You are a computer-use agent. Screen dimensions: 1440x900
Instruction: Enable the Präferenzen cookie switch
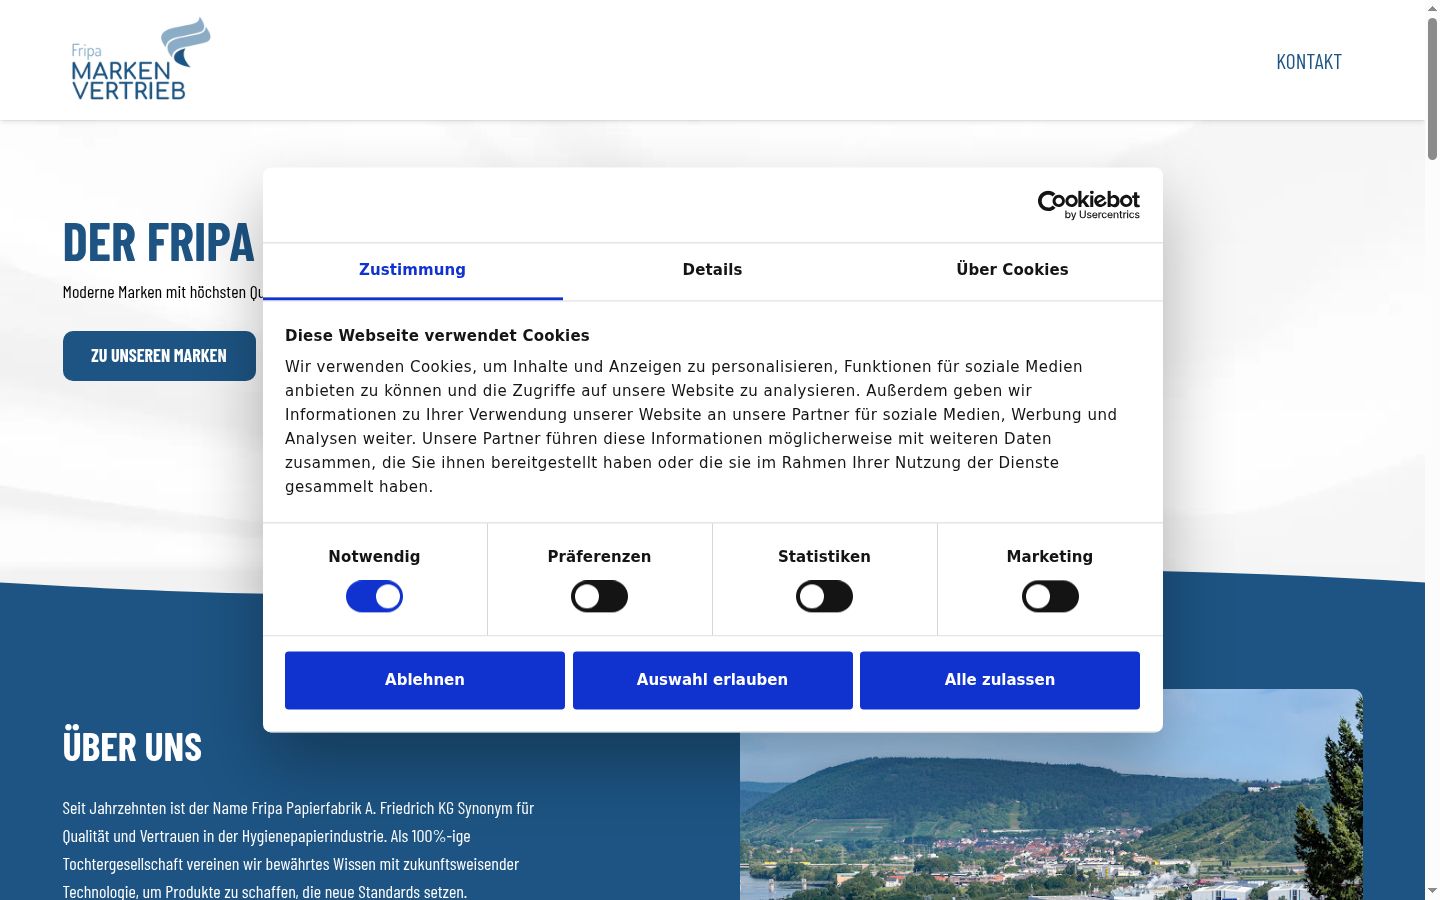(599, 597)
